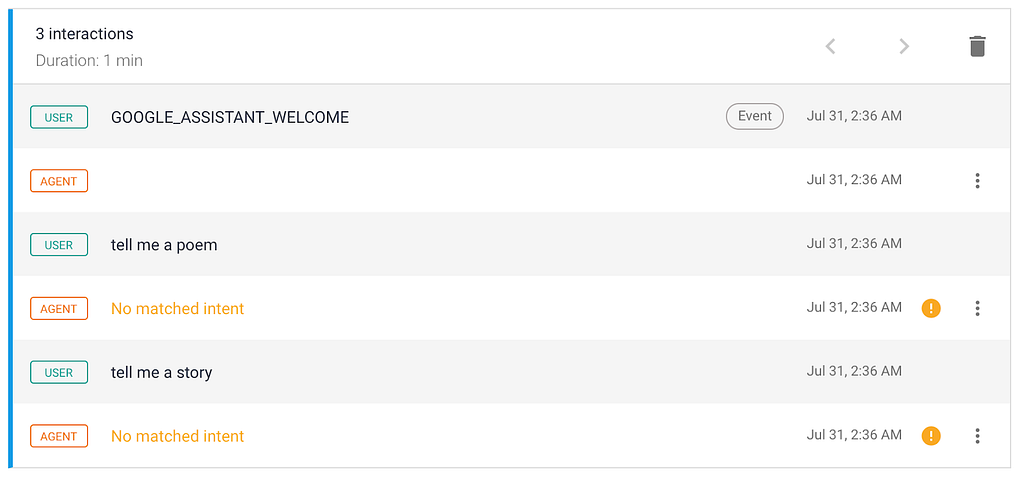Open more options for 'tell me a poem' response
This screenshot has height=481, width=1024.
(x=977, y=308)
